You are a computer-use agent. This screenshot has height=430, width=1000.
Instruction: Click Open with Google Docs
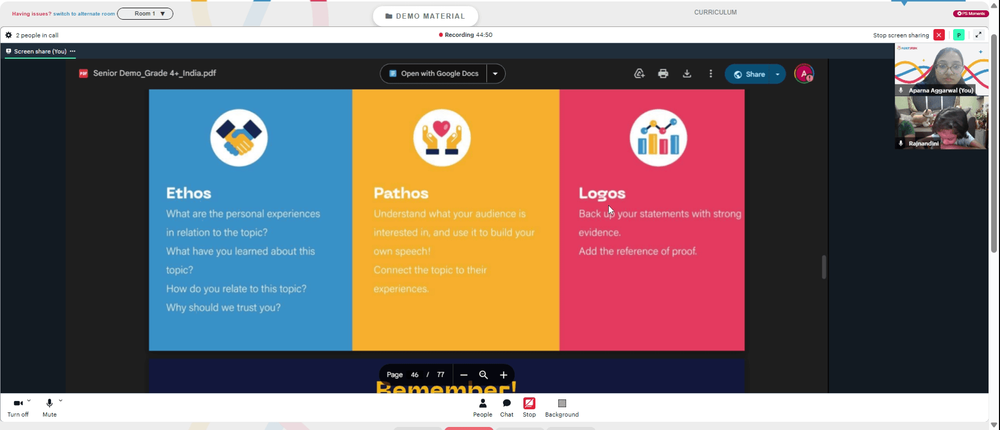click(x=434, y=73)
